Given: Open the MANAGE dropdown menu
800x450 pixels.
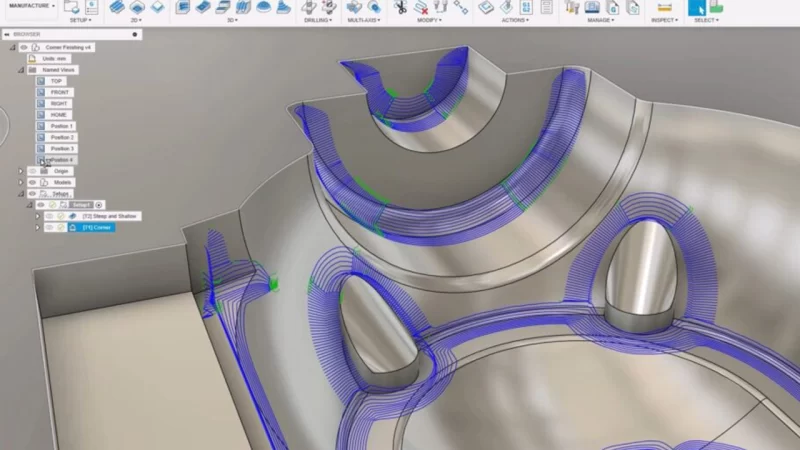Looking at the screenshot, I should pyautogui.click(x=601, y=20).
